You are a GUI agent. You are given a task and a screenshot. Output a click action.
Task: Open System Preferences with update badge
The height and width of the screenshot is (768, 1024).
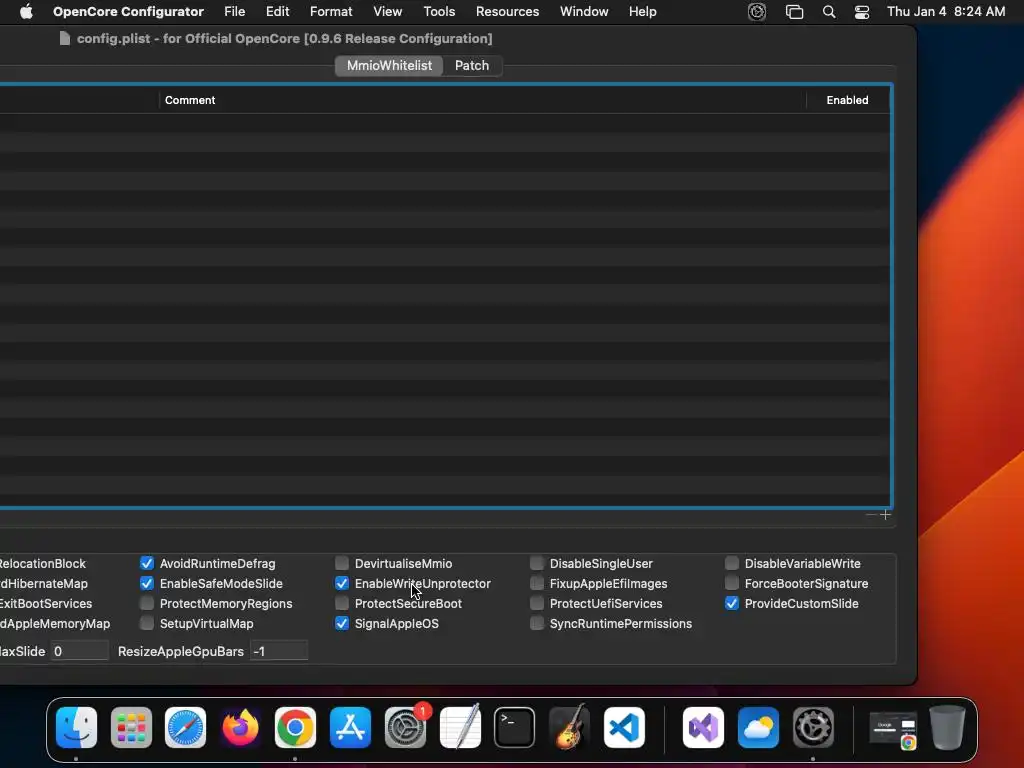tap(406, 727)
